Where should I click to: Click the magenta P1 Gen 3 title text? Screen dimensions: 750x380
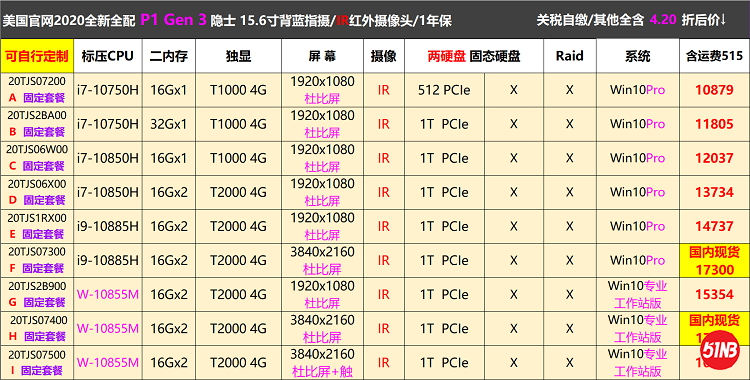point(173,20)
